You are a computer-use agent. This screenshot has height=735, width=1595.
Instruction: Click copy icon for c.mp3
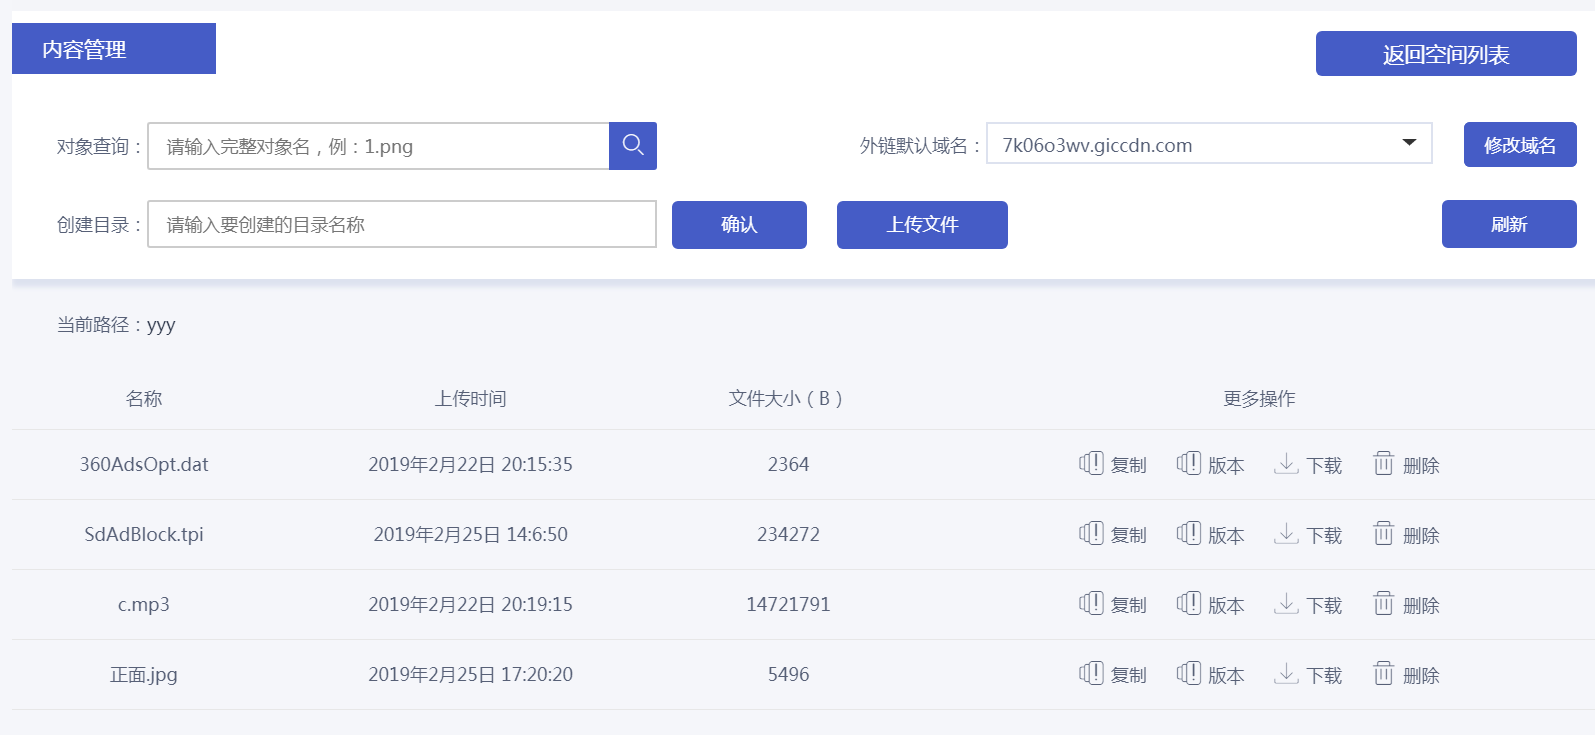click(x=1091, y=603)
